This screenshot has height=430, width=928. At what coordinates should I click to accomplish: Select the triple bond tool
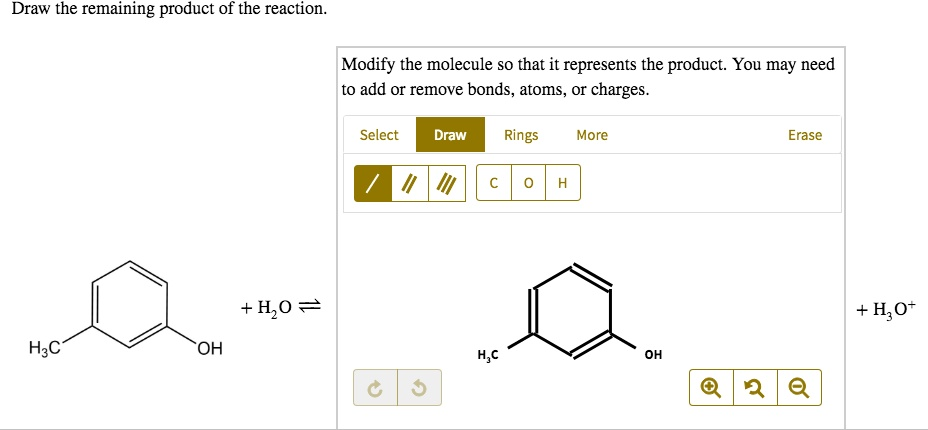pos(446,183)
